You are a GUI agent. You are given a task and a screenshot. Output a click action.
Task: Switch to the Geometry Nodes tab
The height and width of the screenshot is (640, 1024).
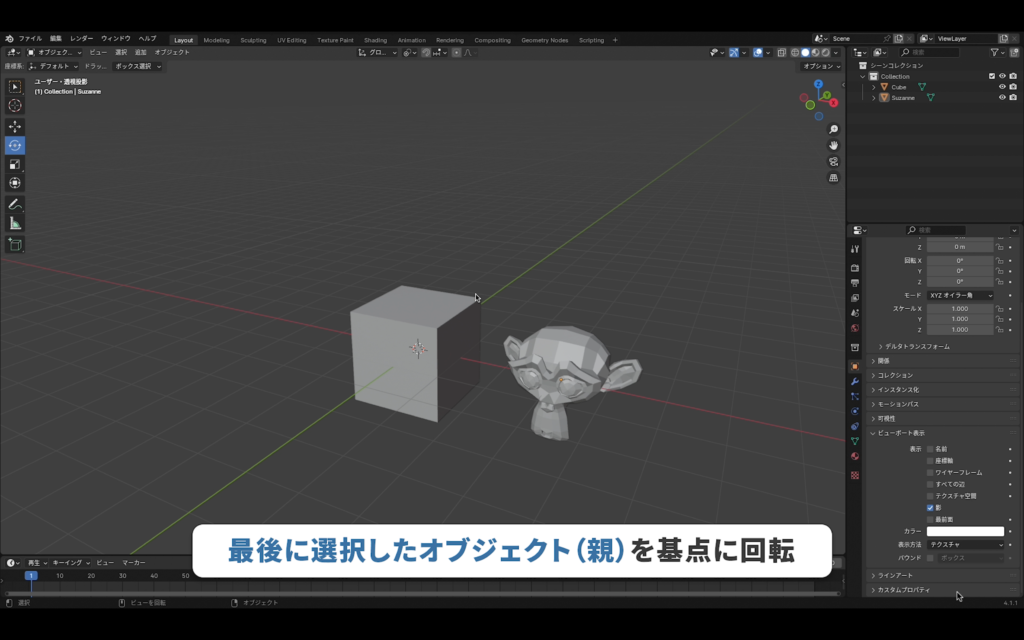point(545,40)
